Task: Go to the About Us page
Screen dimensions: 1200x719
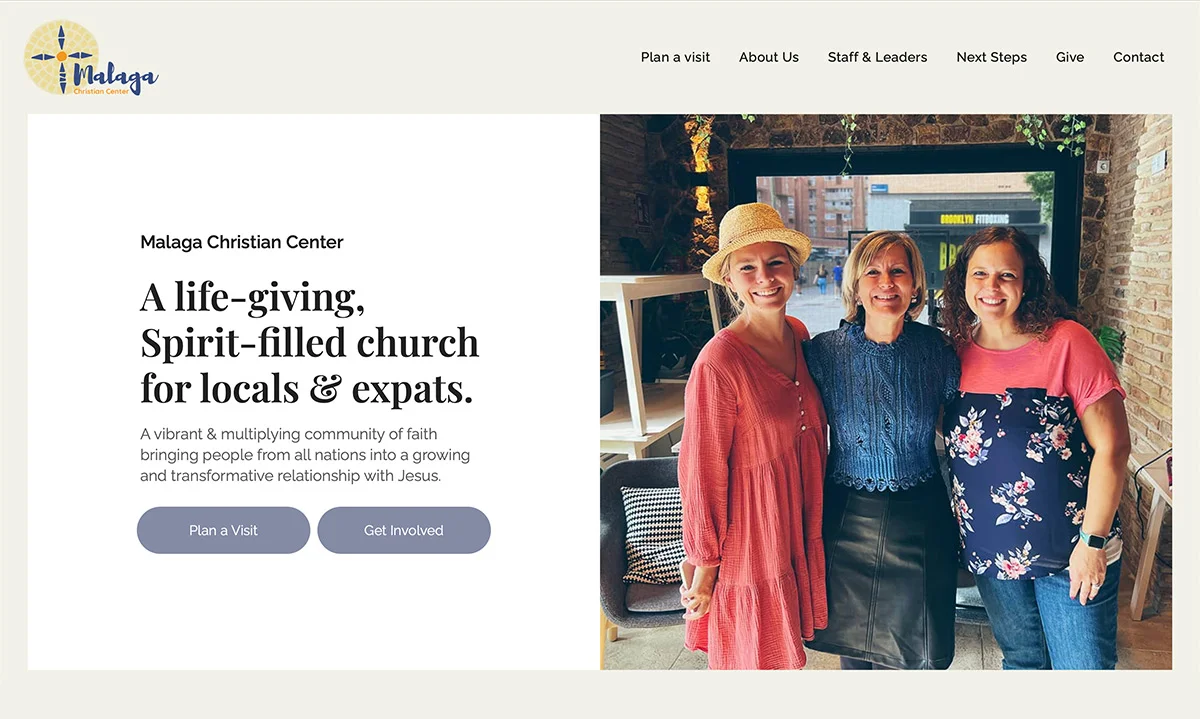Action: click(768, 57)
